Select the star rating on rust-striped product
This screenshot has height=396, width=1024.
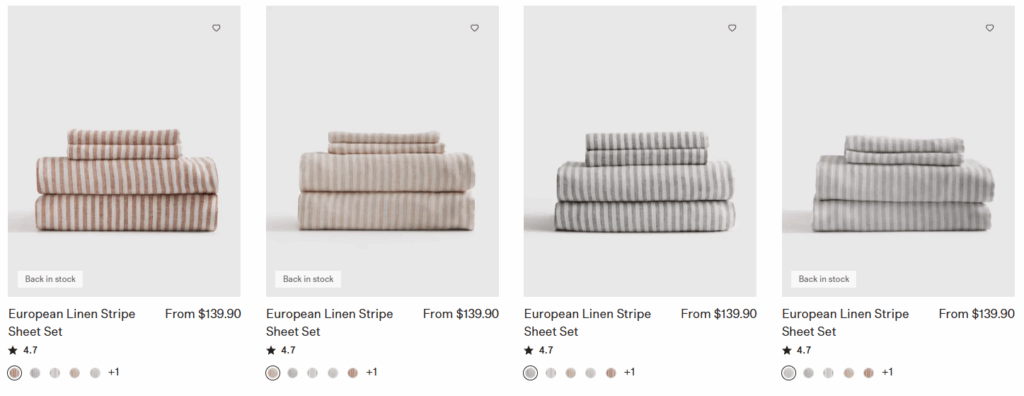tap(23, 350)
